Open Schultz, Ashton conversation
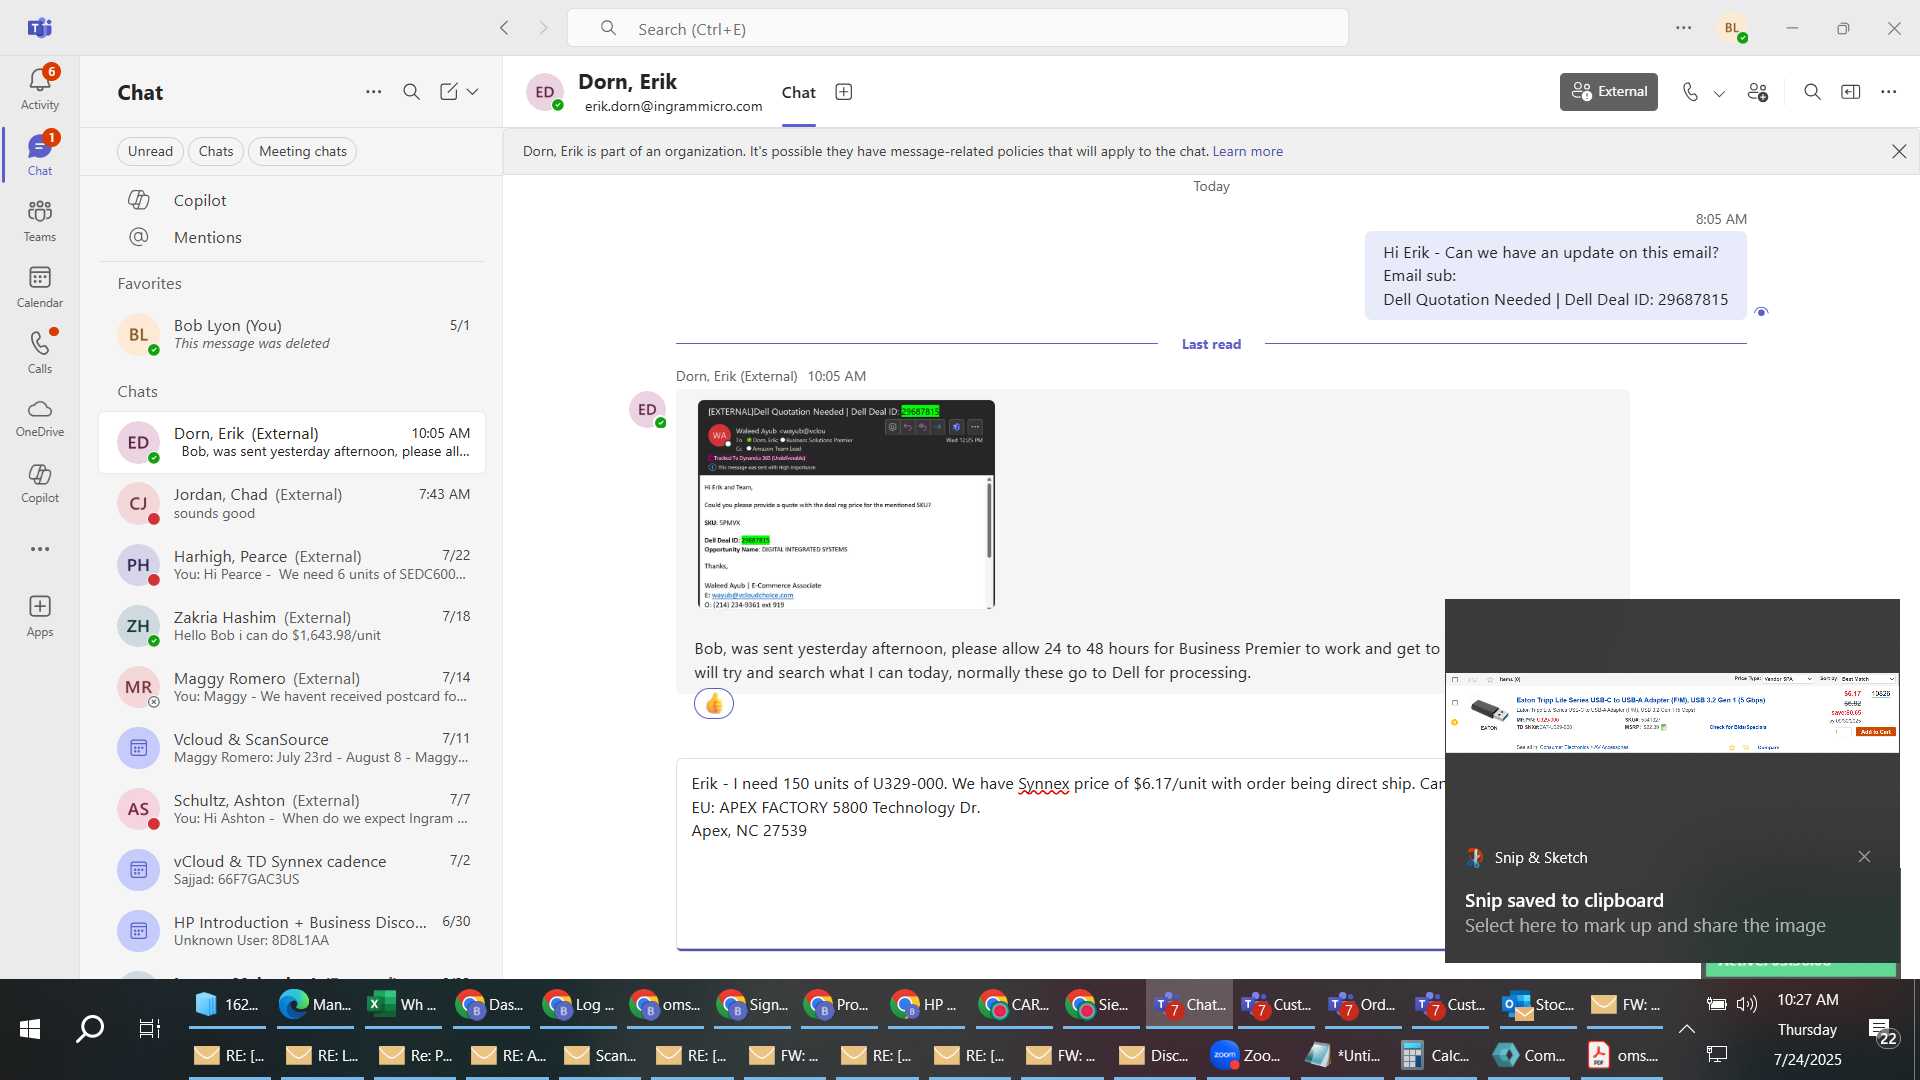Image resolution: width=1920 pixels, height=1080 pixels. 292,808
